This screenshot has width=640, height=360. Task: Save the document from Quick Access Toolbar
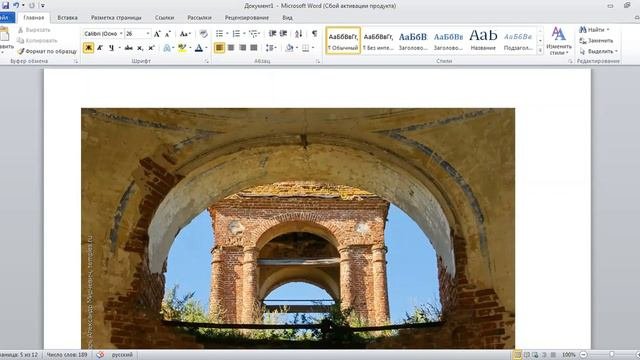coord(5,6)
